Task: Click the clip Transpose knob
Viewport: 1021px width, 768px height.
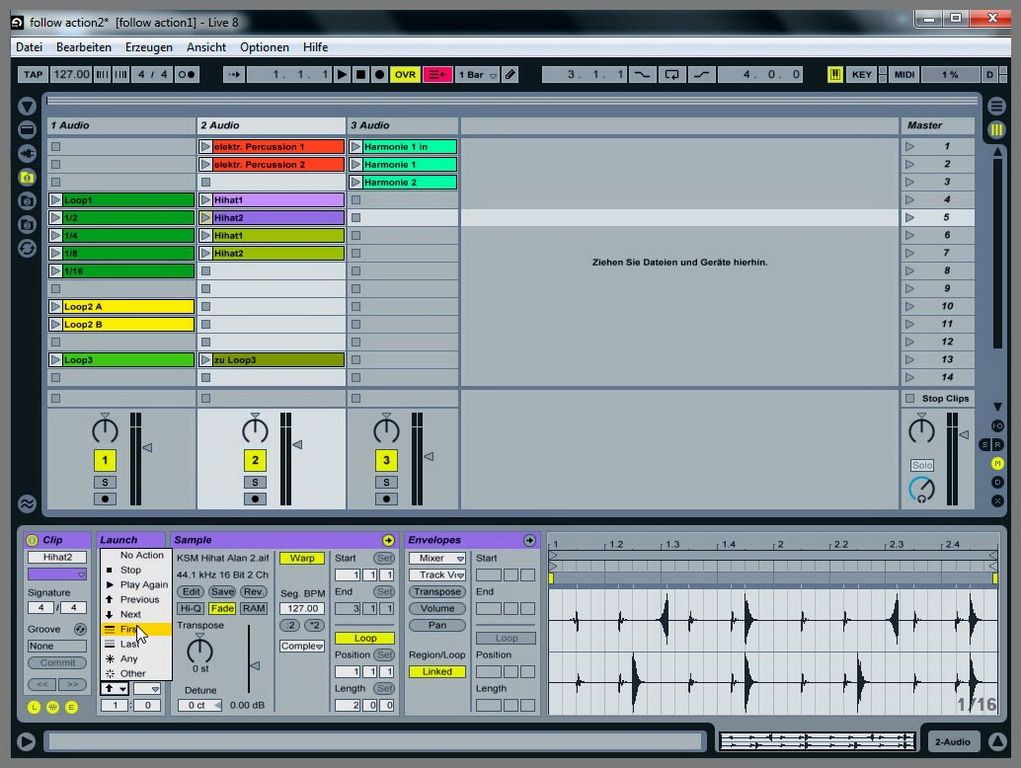Action: (x=200, y=649)
